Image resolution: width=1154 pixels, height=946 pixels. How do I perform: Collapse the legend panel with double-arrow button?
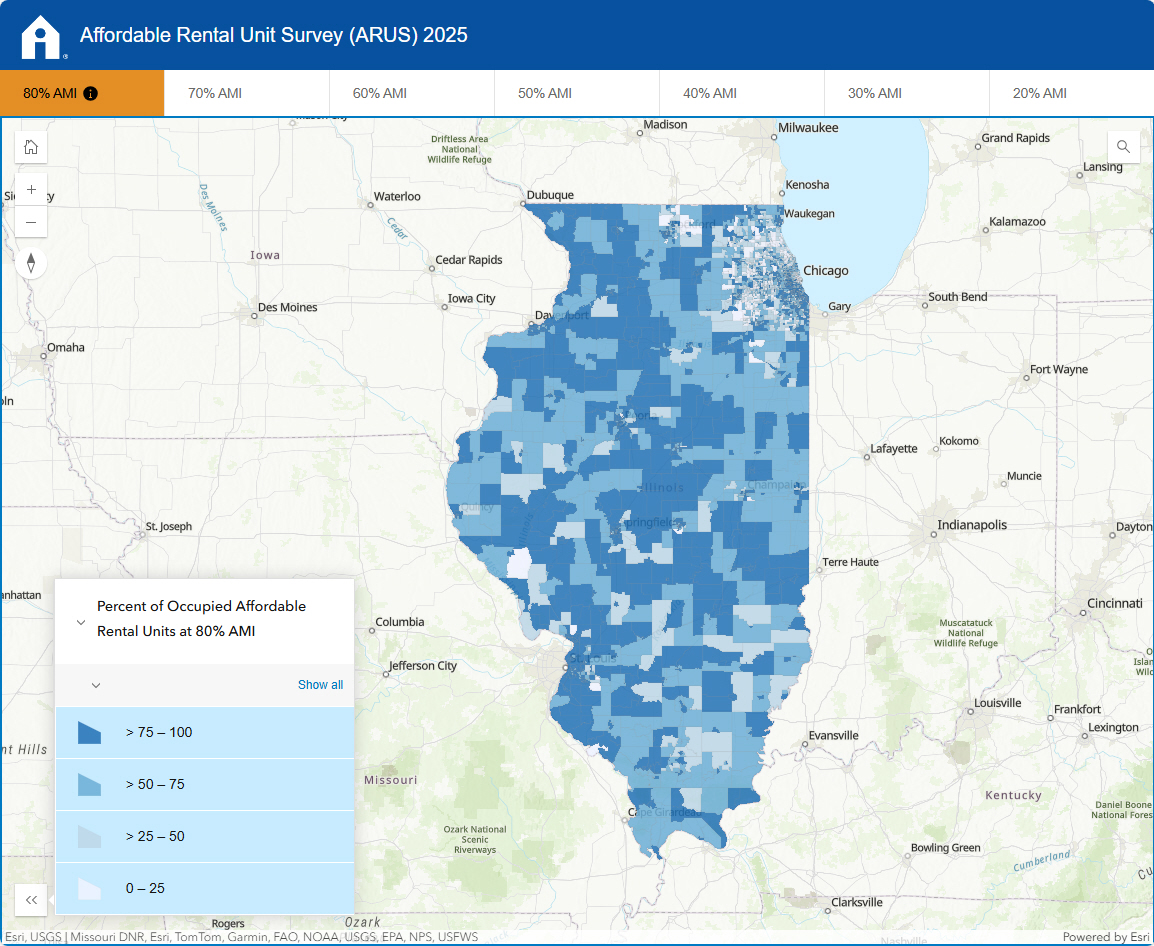click(x=31, y=900)
